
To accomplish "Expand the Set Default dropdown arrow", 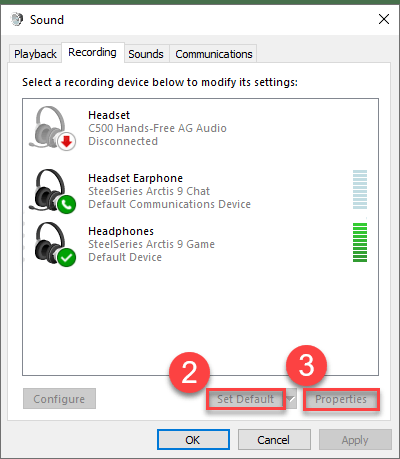I will pos(291,399).
